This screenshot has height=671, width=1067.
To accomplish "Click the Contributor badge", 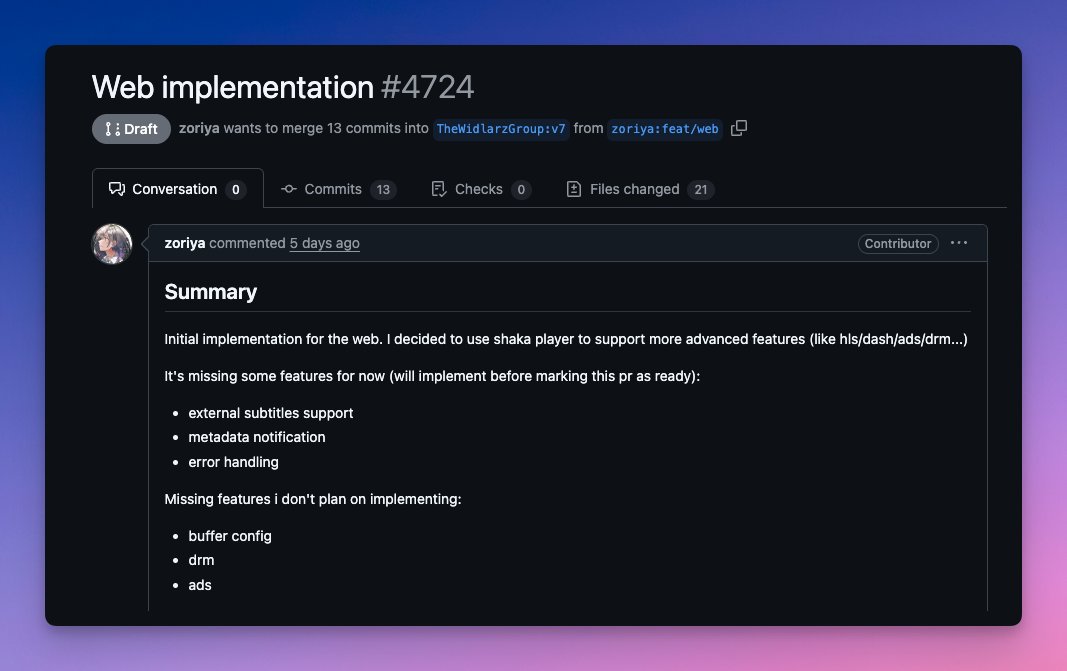I will [x=898, y=244].
